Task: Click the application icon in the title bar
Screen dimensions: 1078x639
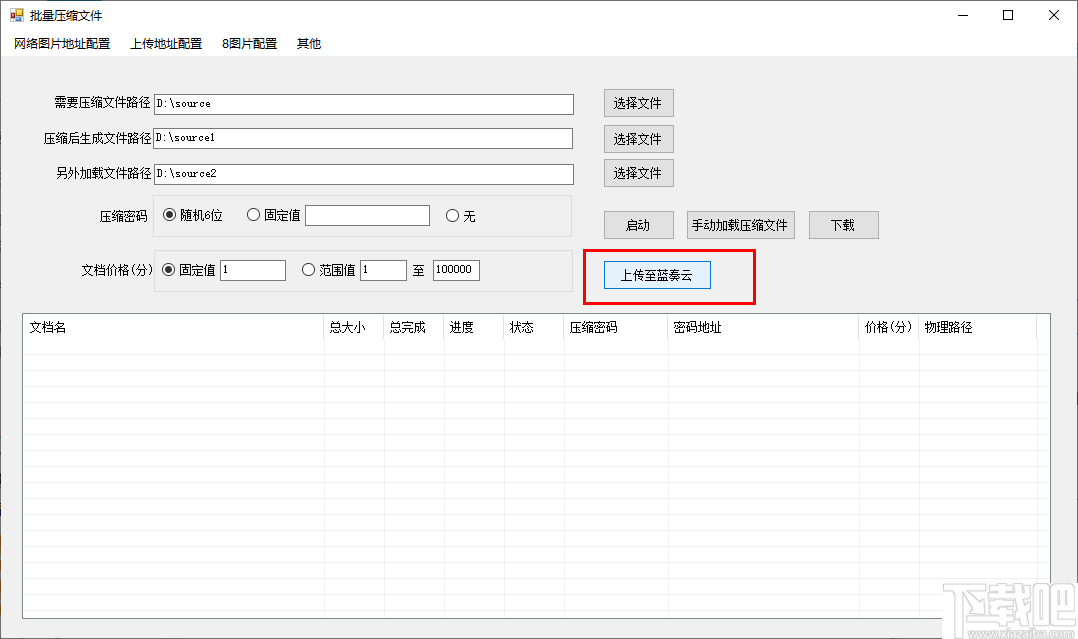Action: pyautogui.click(x=15, y=15)
